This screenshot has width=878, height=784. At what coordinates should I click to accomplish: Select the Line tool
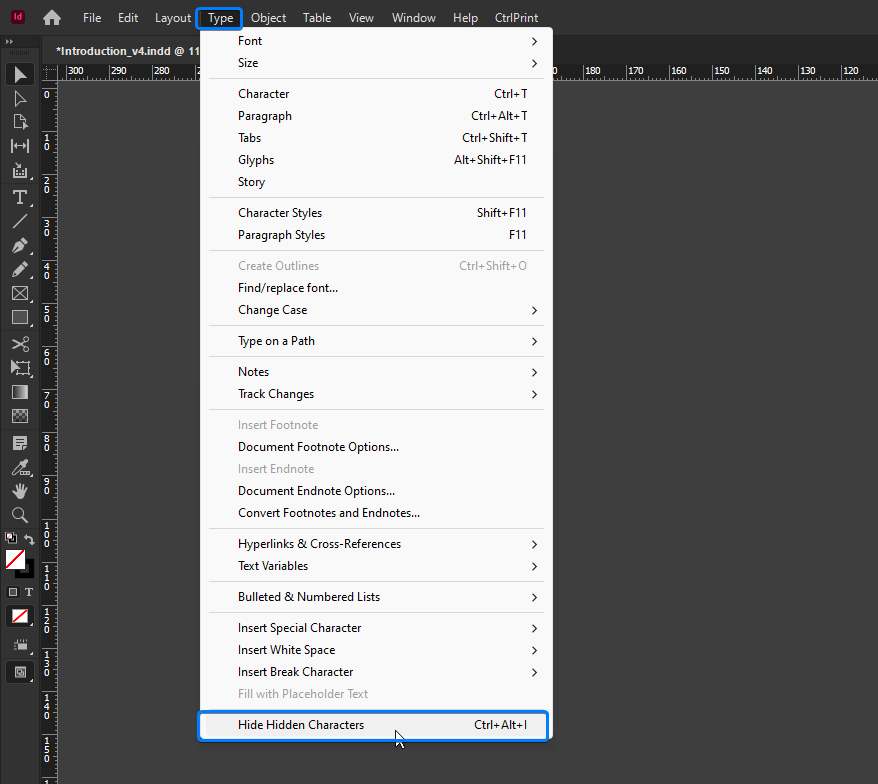(20, 221)
